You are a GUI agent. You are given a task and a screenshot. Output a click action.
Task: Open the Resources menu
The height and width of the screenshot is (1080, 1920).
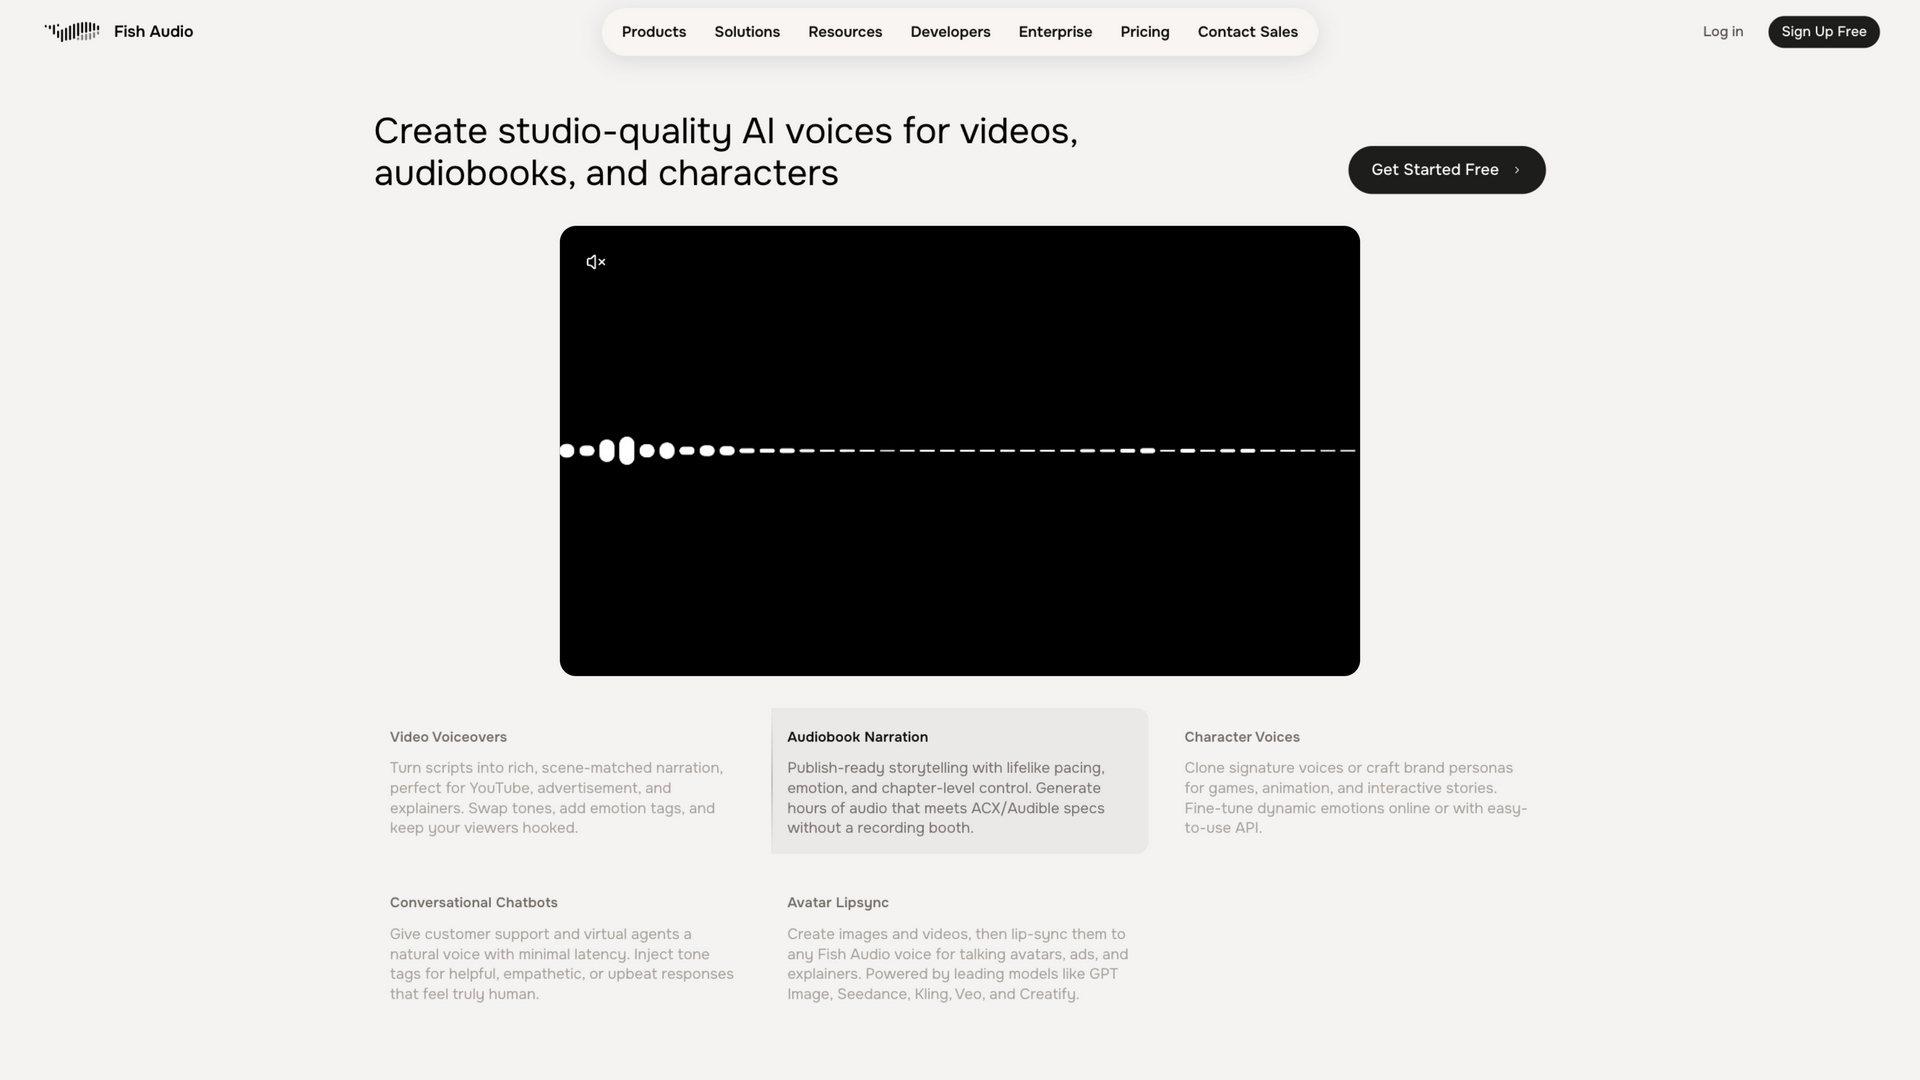point(845,32)
